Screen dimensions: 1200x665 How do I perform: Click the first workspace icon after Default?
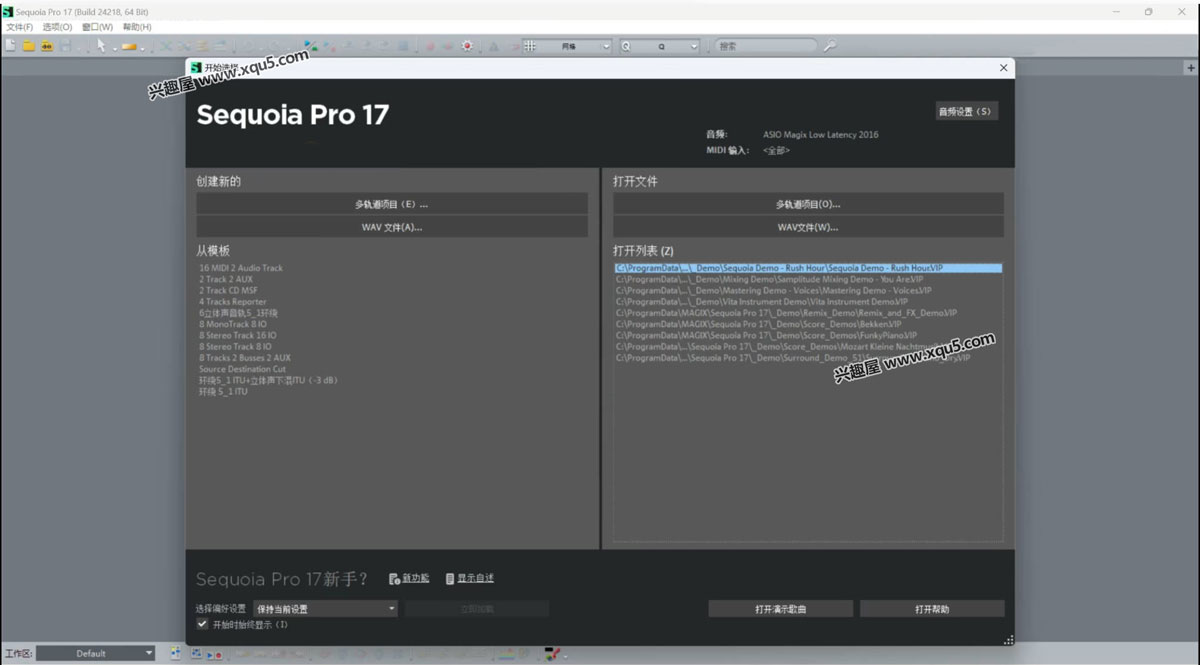(175, 653)
